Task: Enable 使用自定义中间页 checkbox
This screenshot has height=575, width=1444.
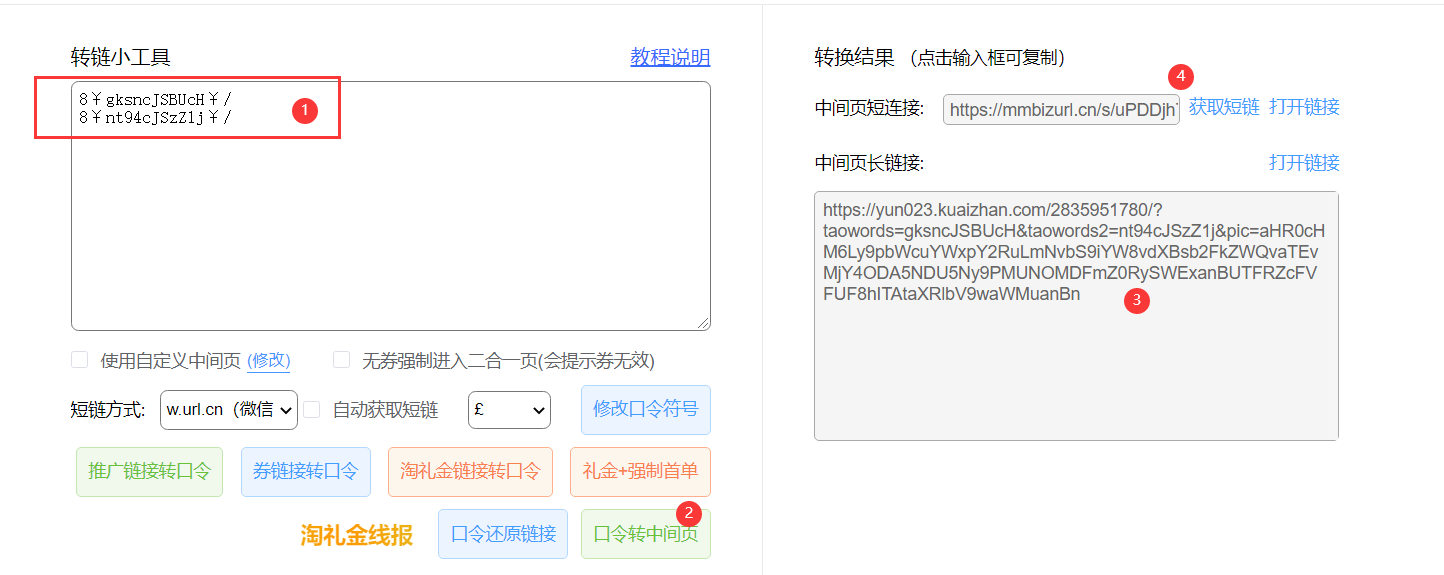Action: tap(80, 360)
